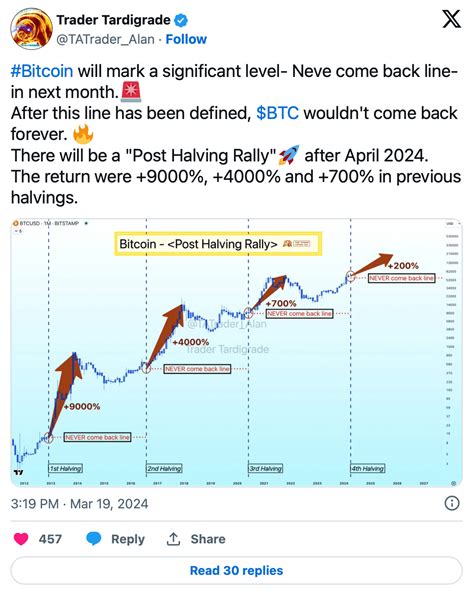This screenshot has width=474, height=595.
Task: Click the share upload icon
Action: pyautogui.click(x=173, y=539)
